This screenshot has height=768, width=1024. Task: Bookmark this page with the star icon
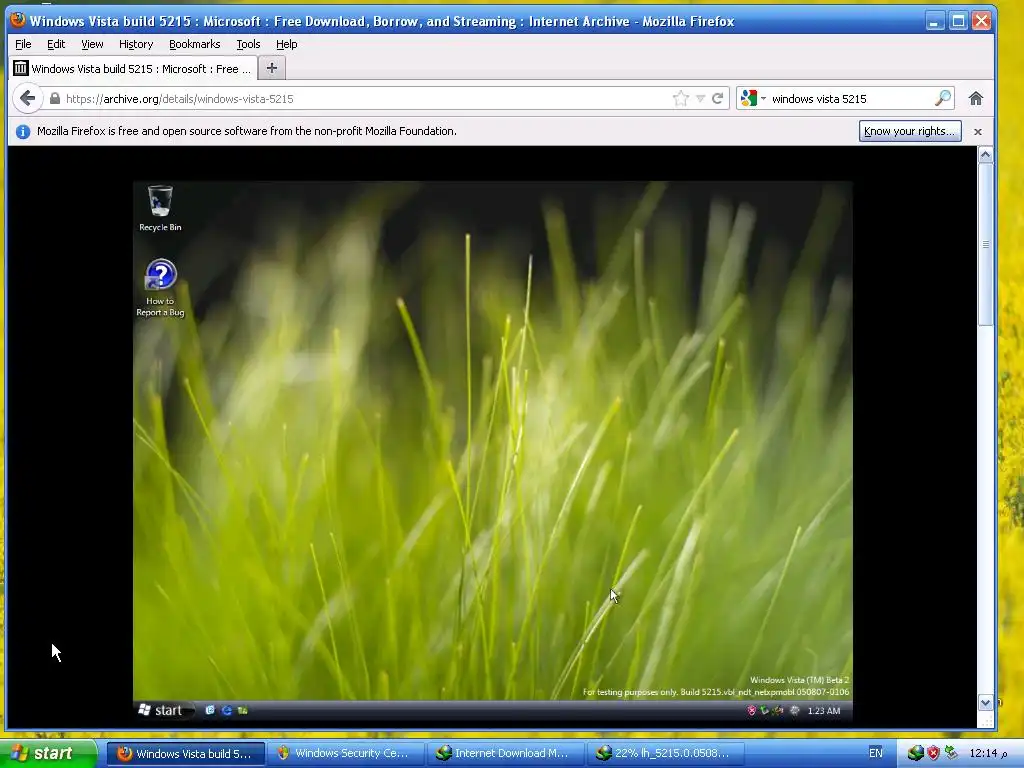680,99
